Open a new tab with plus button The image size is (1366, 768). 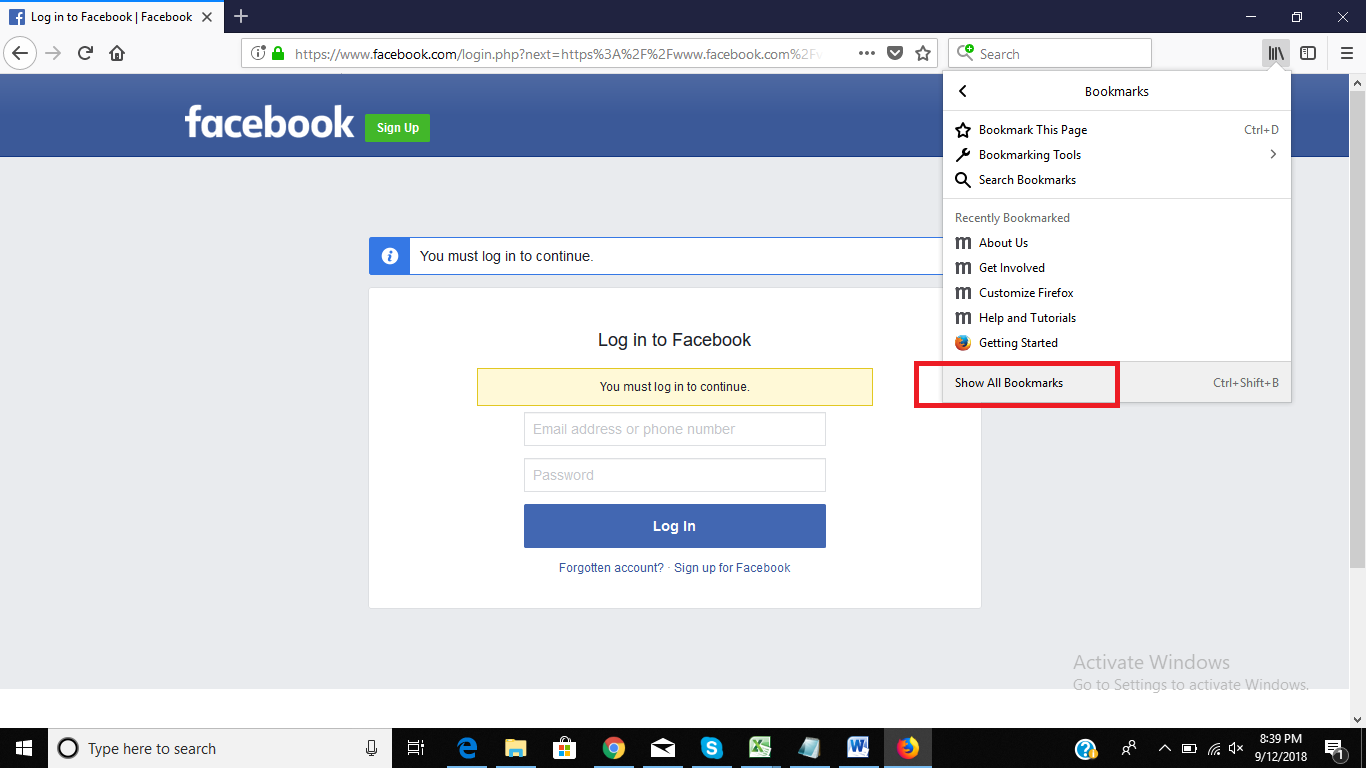coord(241,16)
